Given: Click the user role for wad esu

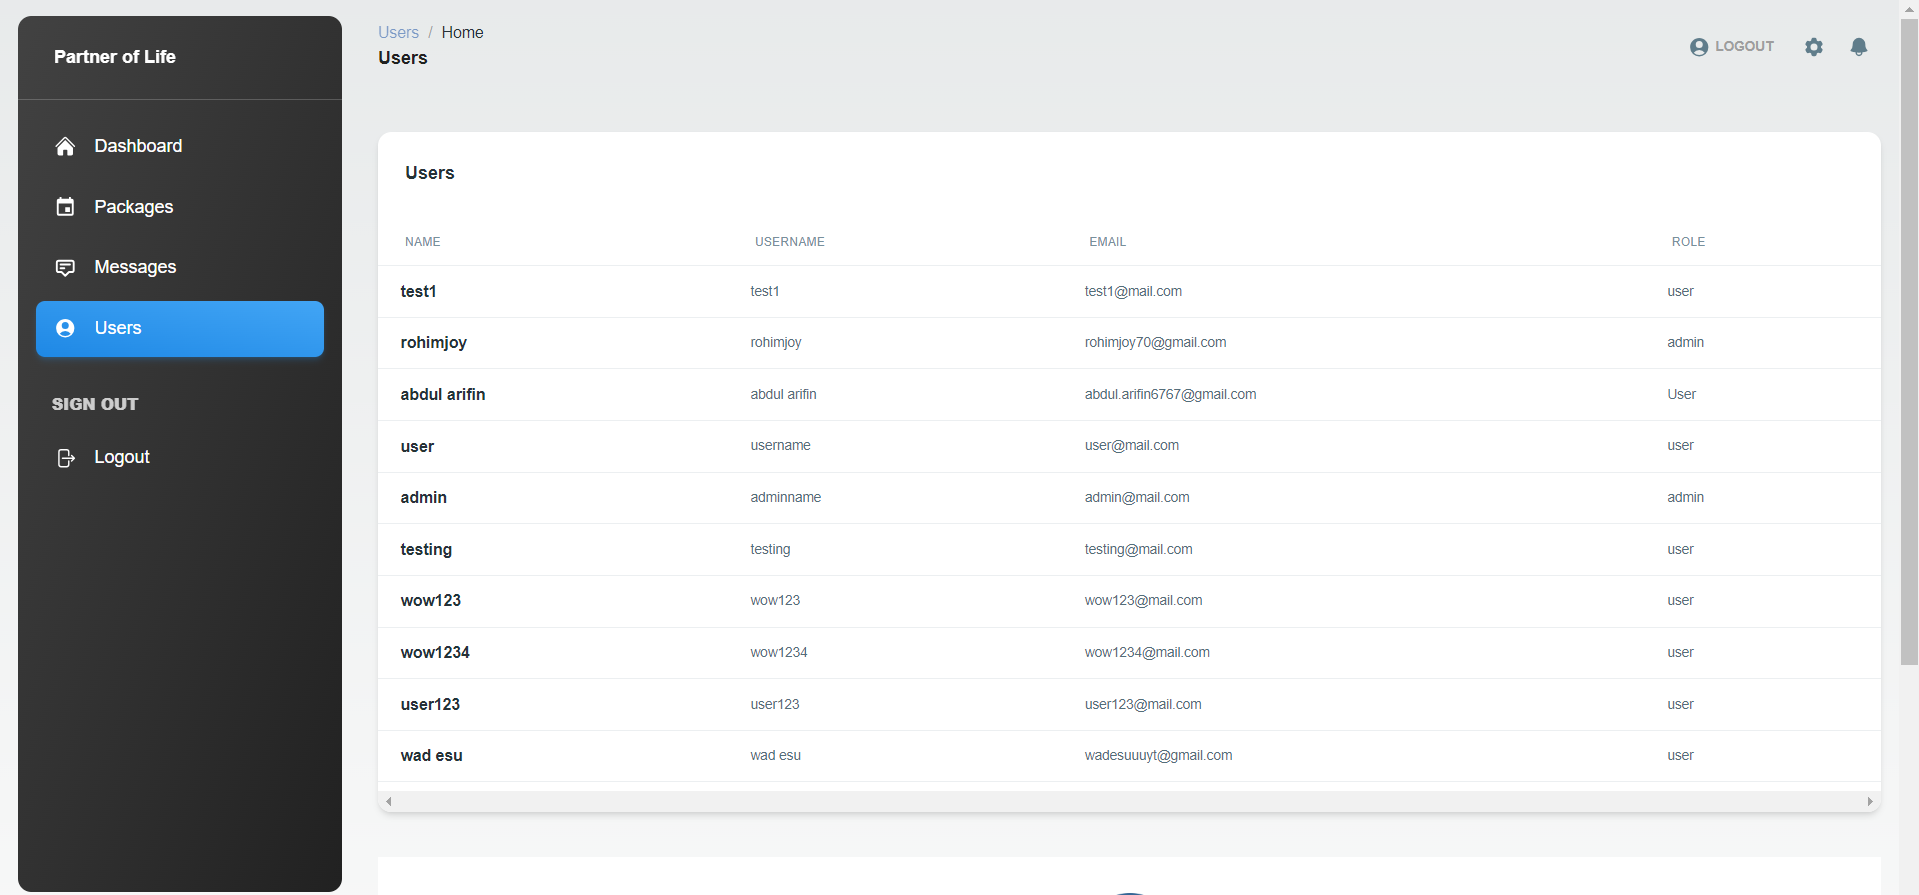Looking at the screenshot, I should pyautogui.click(x=1680, y=755).
